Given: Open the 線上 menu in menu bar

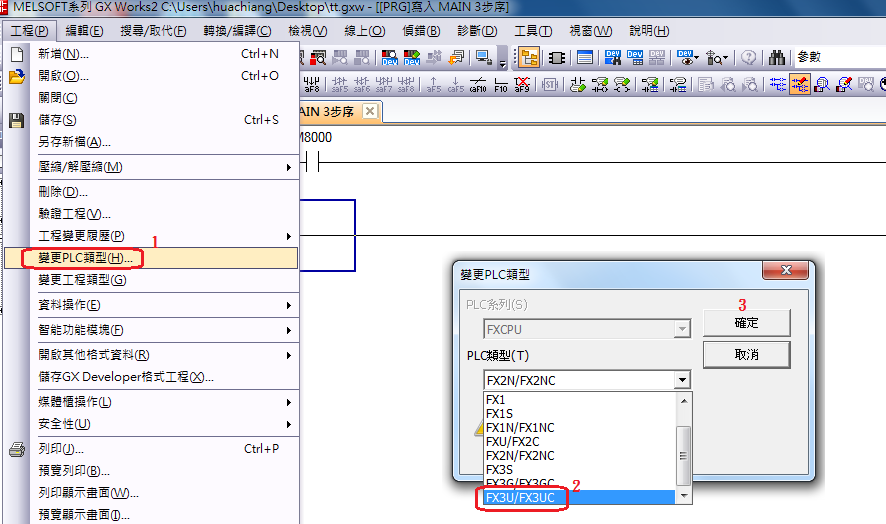Looking at the screenshot, I should [x=363, y=31].
